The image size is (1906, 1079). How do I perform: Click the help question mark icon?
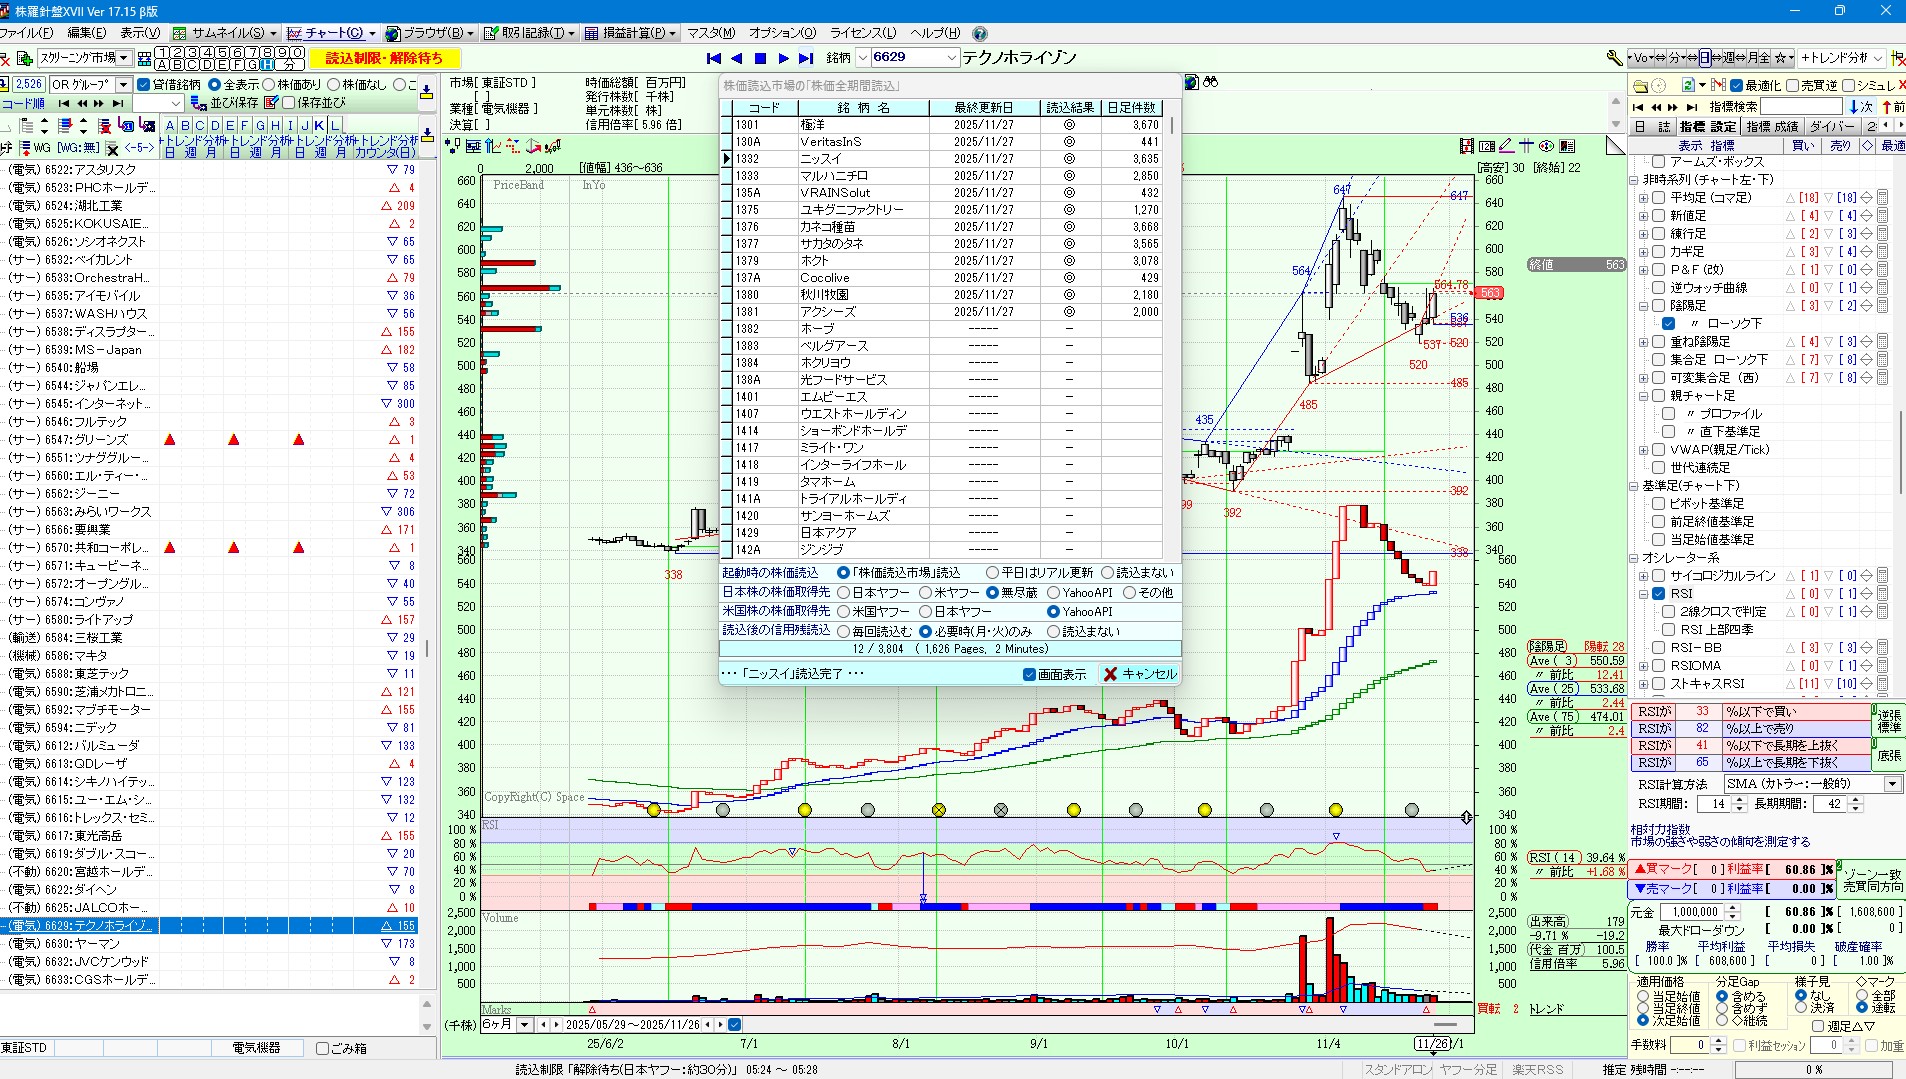pyautogui.click(x=980, y=33)
